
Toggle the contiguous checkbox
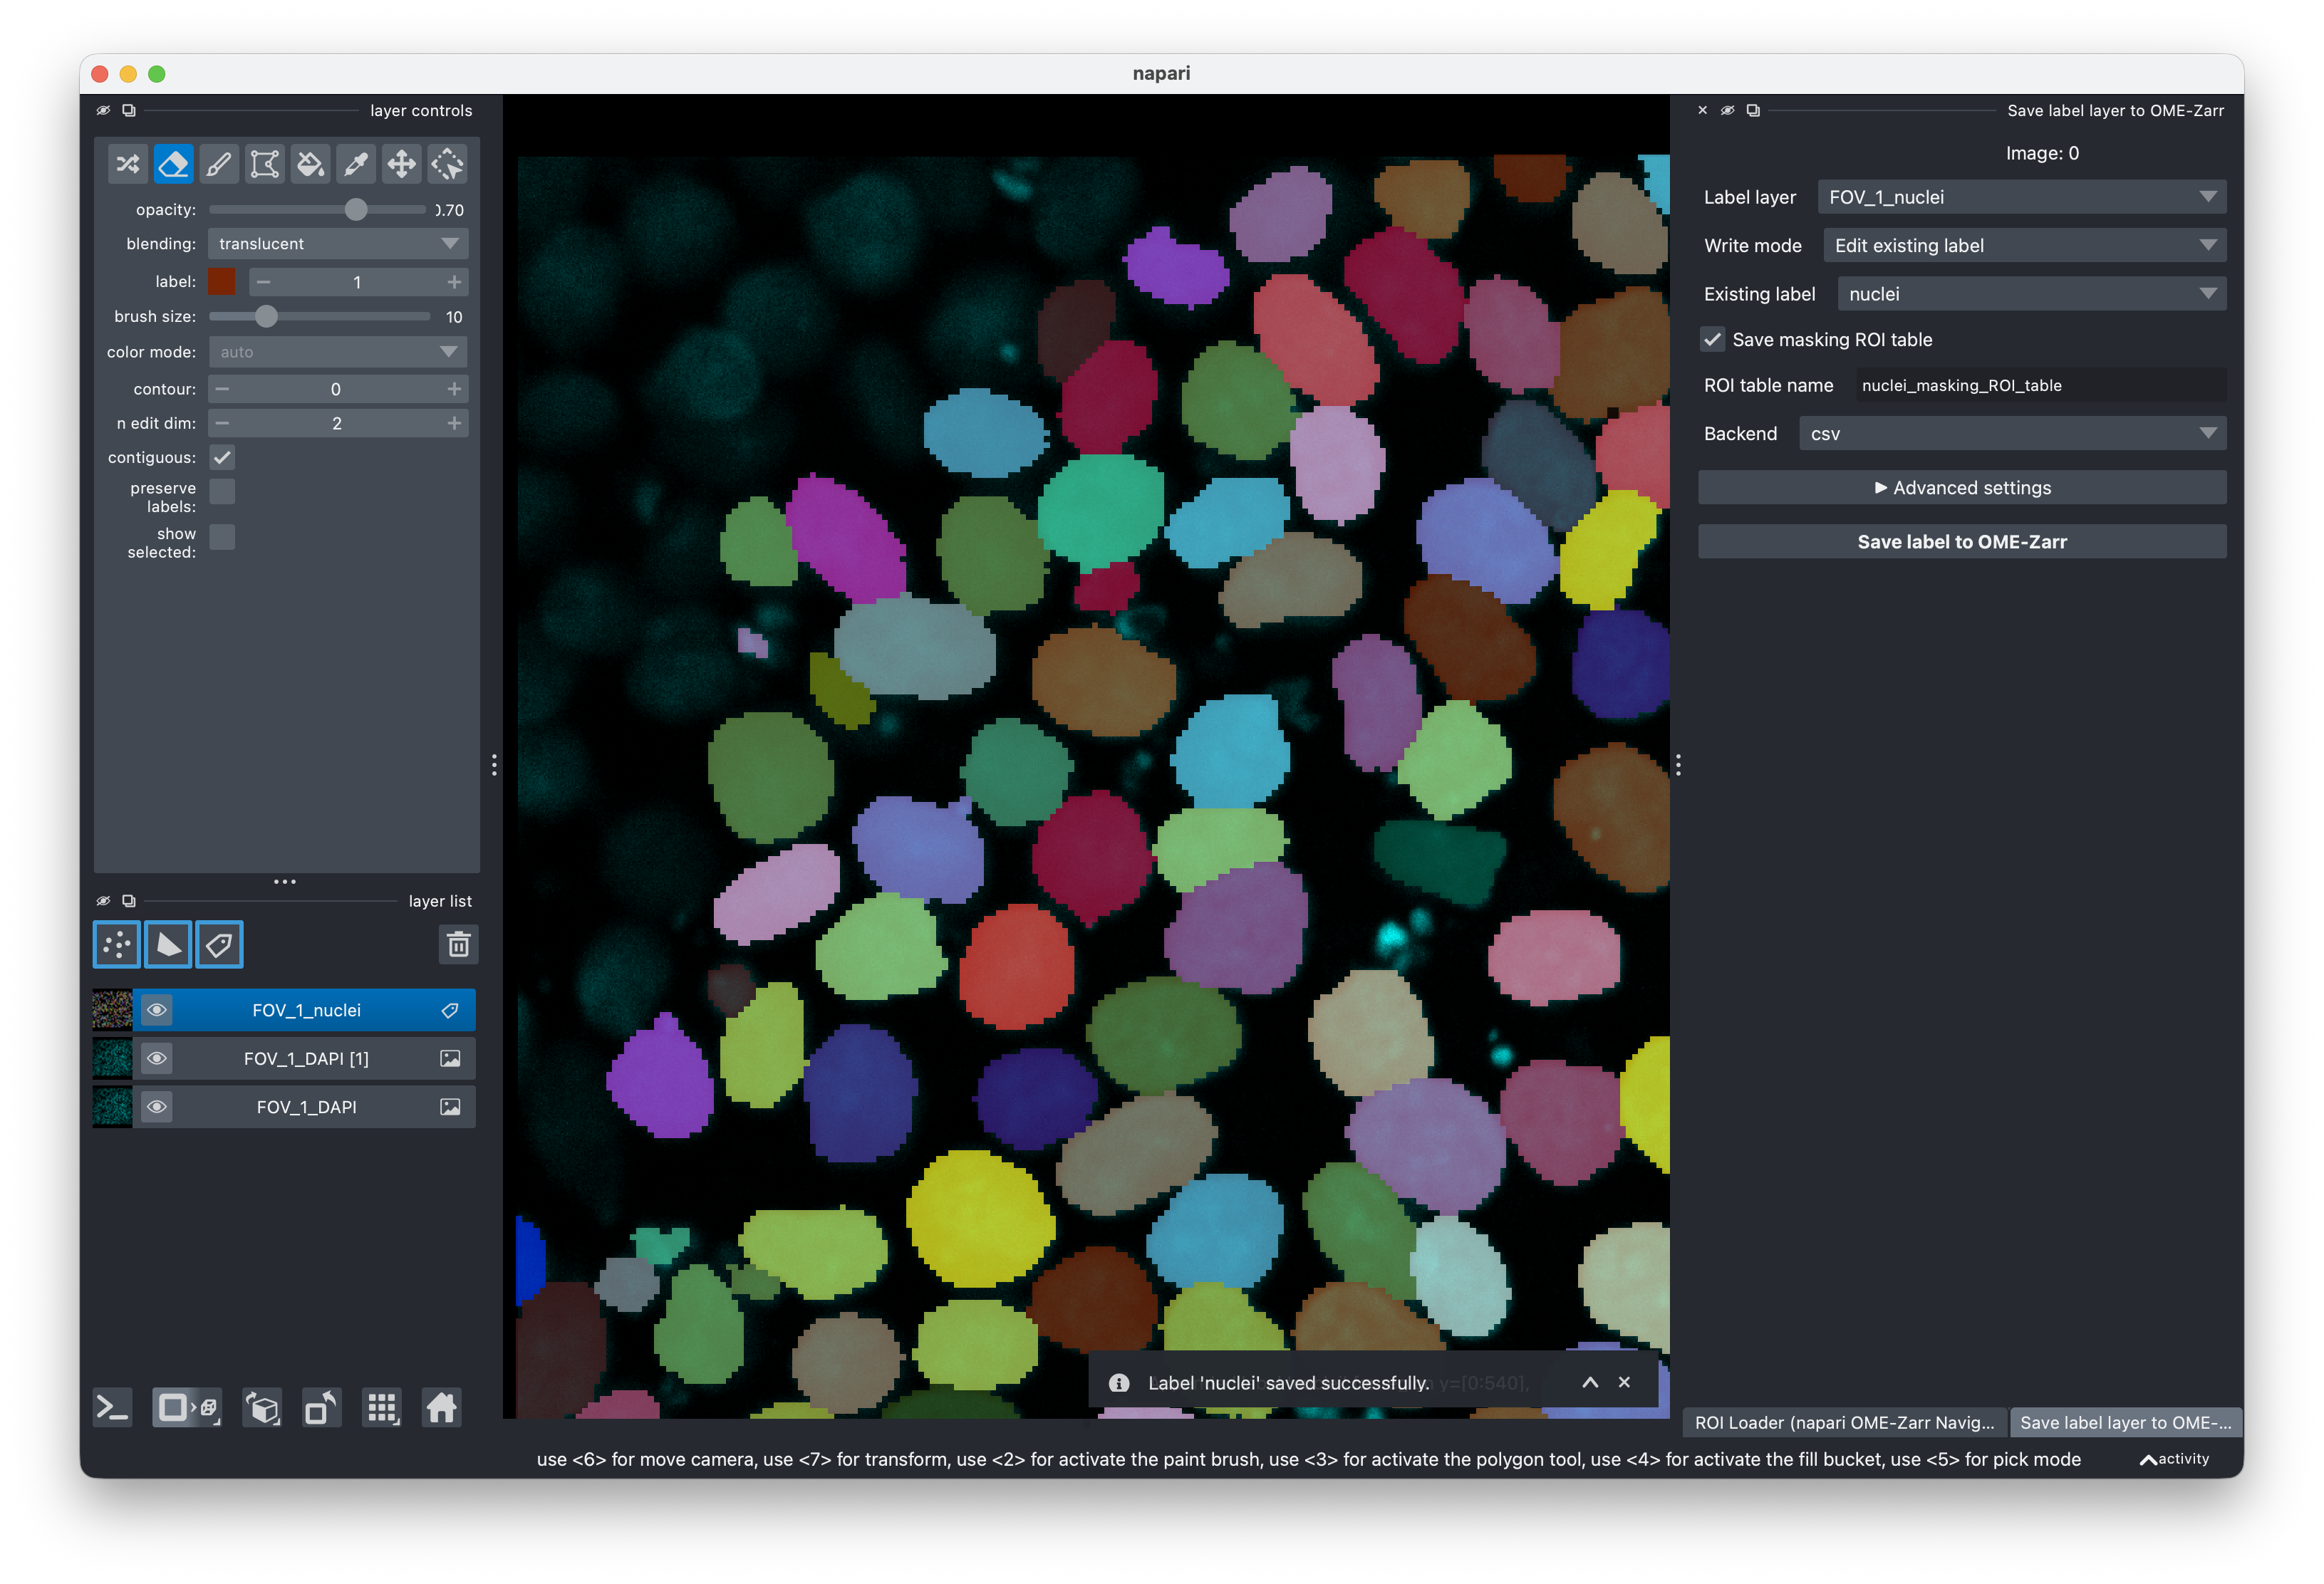pyautogui.click(x=222, y=457)
